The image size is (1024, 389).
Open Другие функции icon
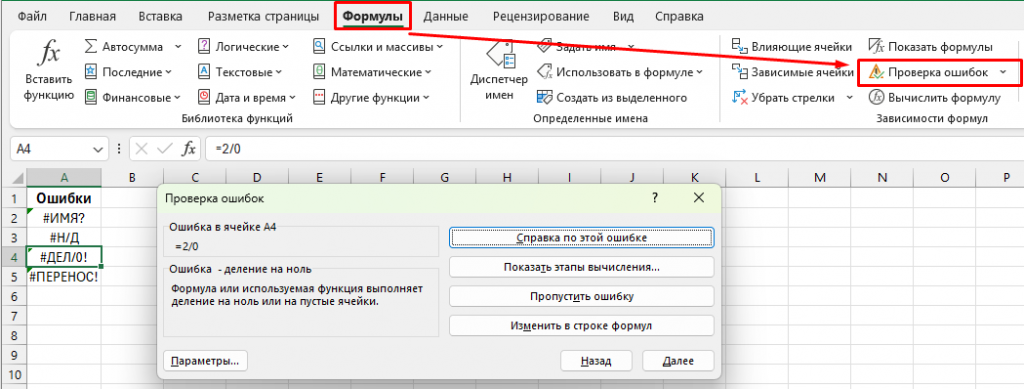[319, 97]
